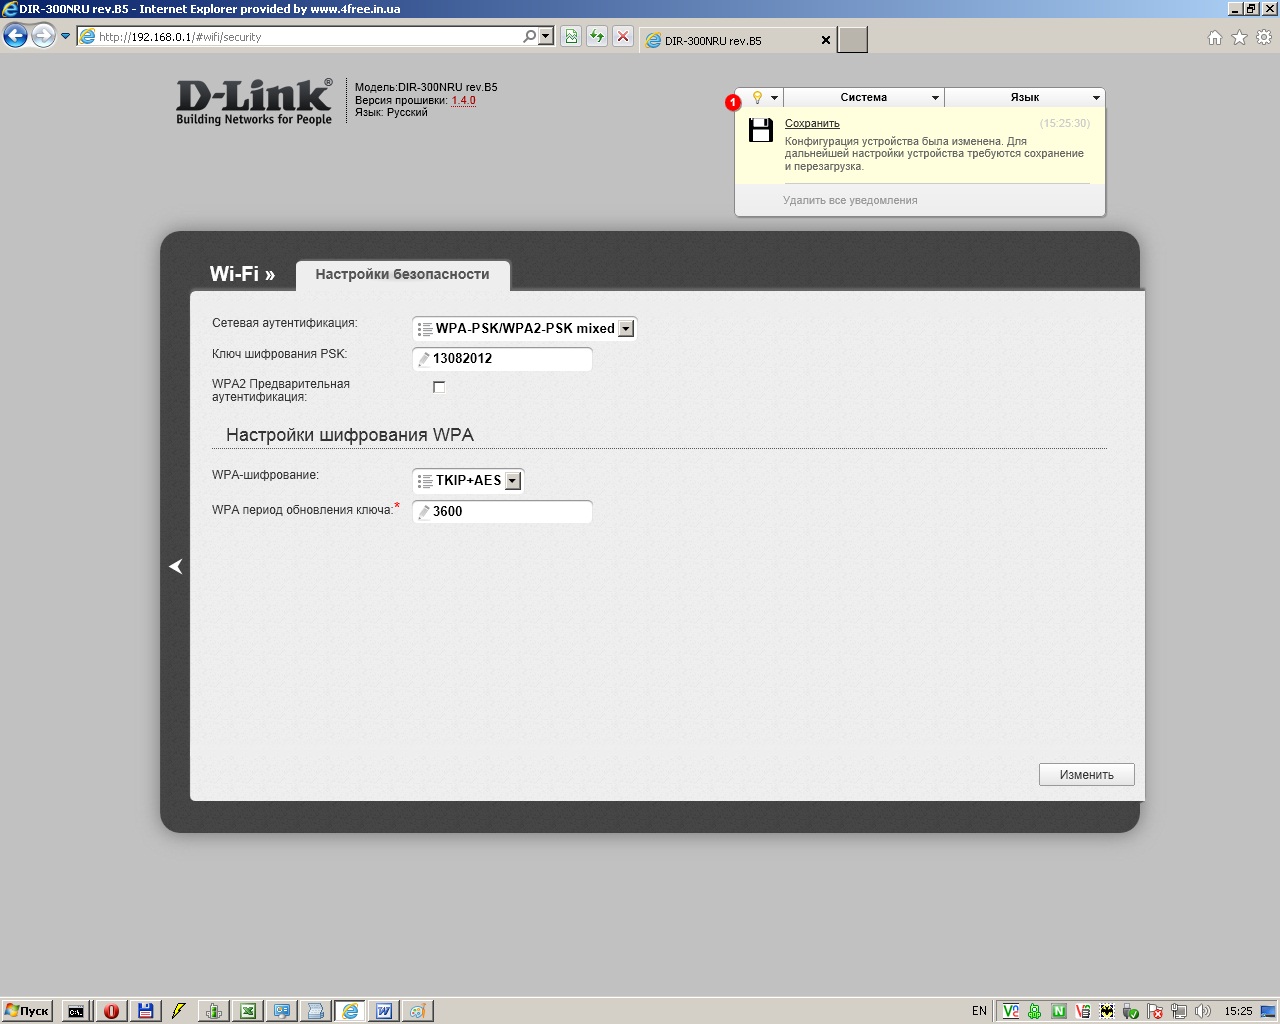Click Safely Remove Hardware tray icon

click(1131, 1011)
